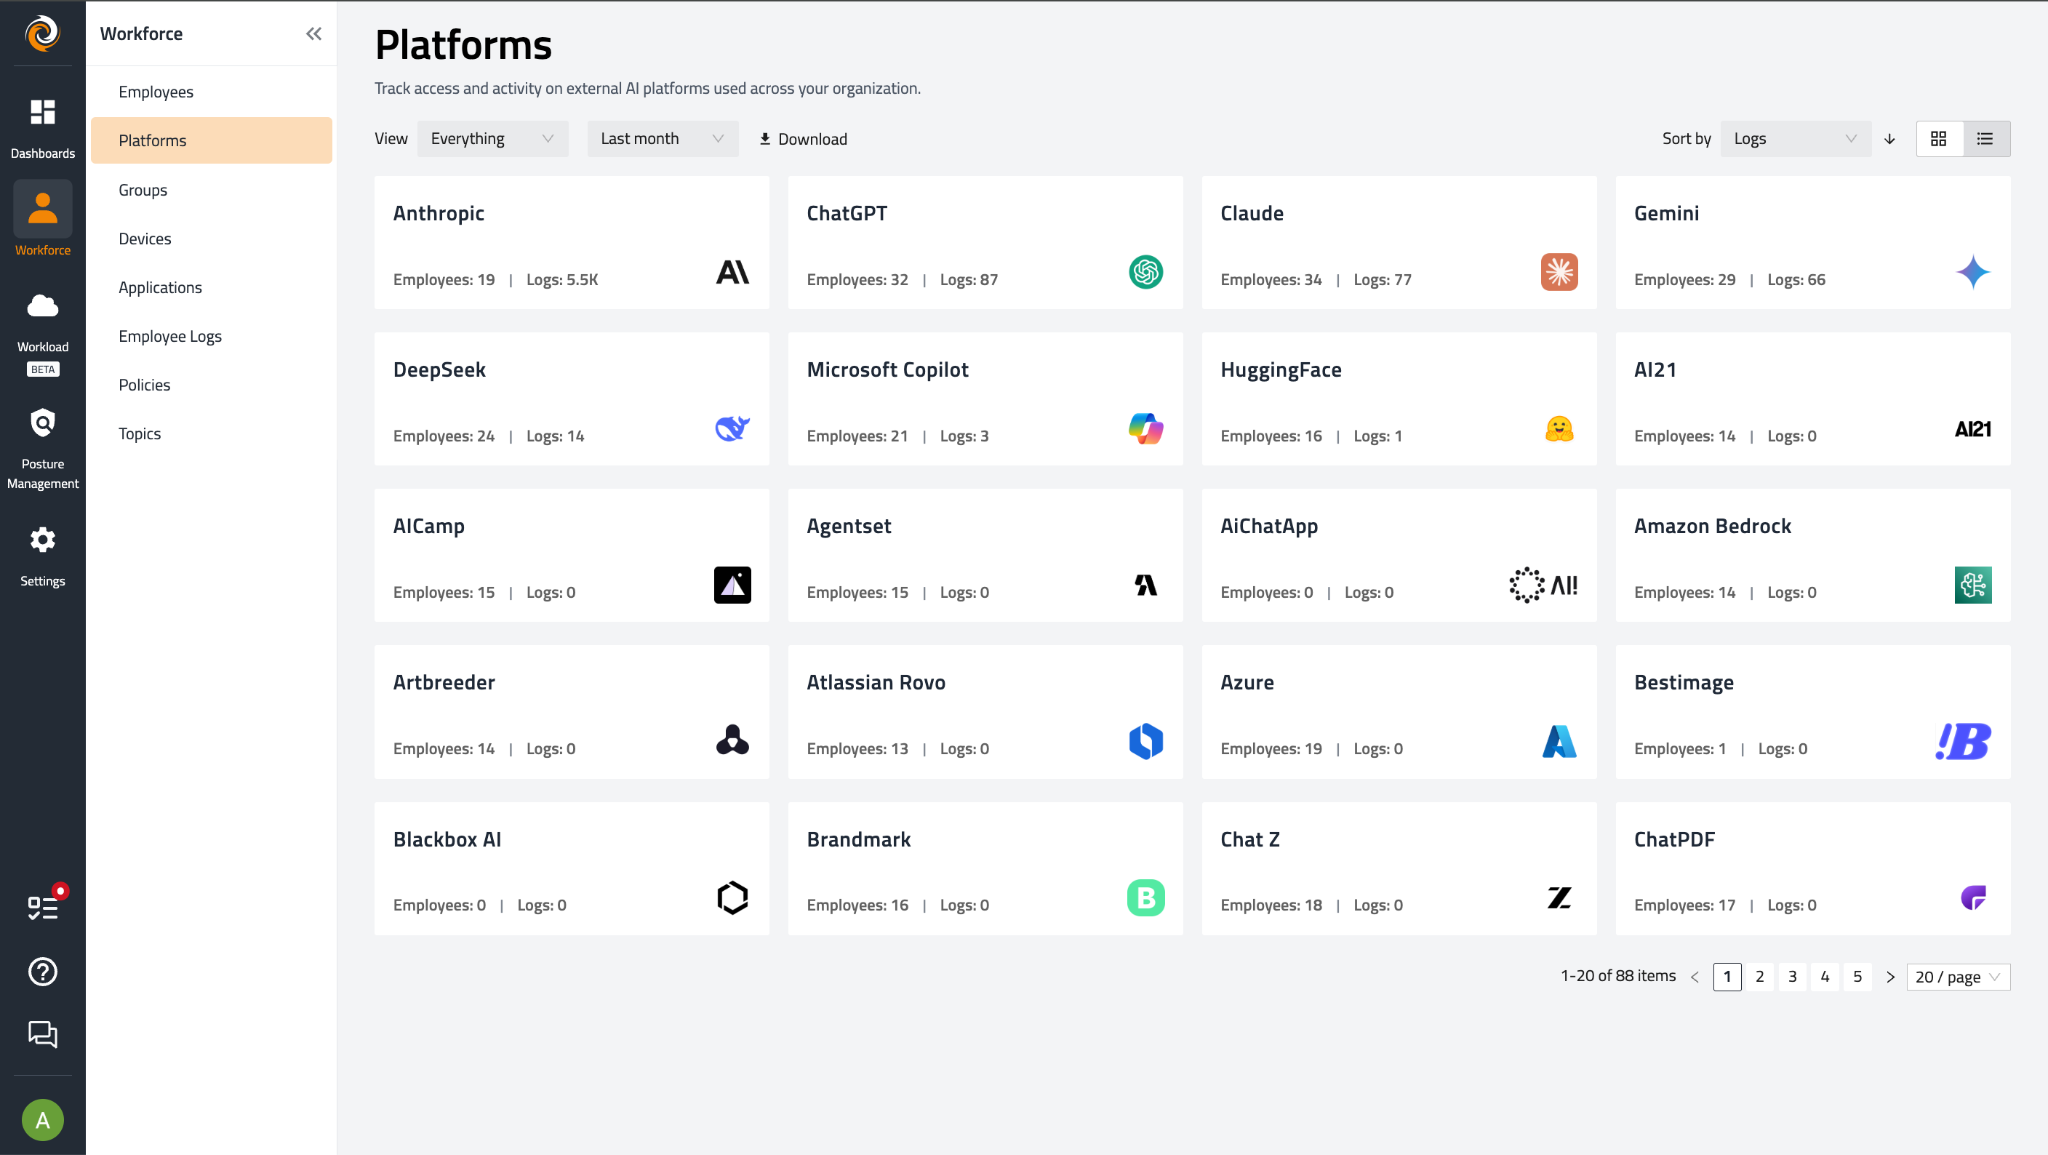The width and height of the screenshot is (2048, 1155).
Task: Go to the next page arrow
Action: (x=1890, y=977)
